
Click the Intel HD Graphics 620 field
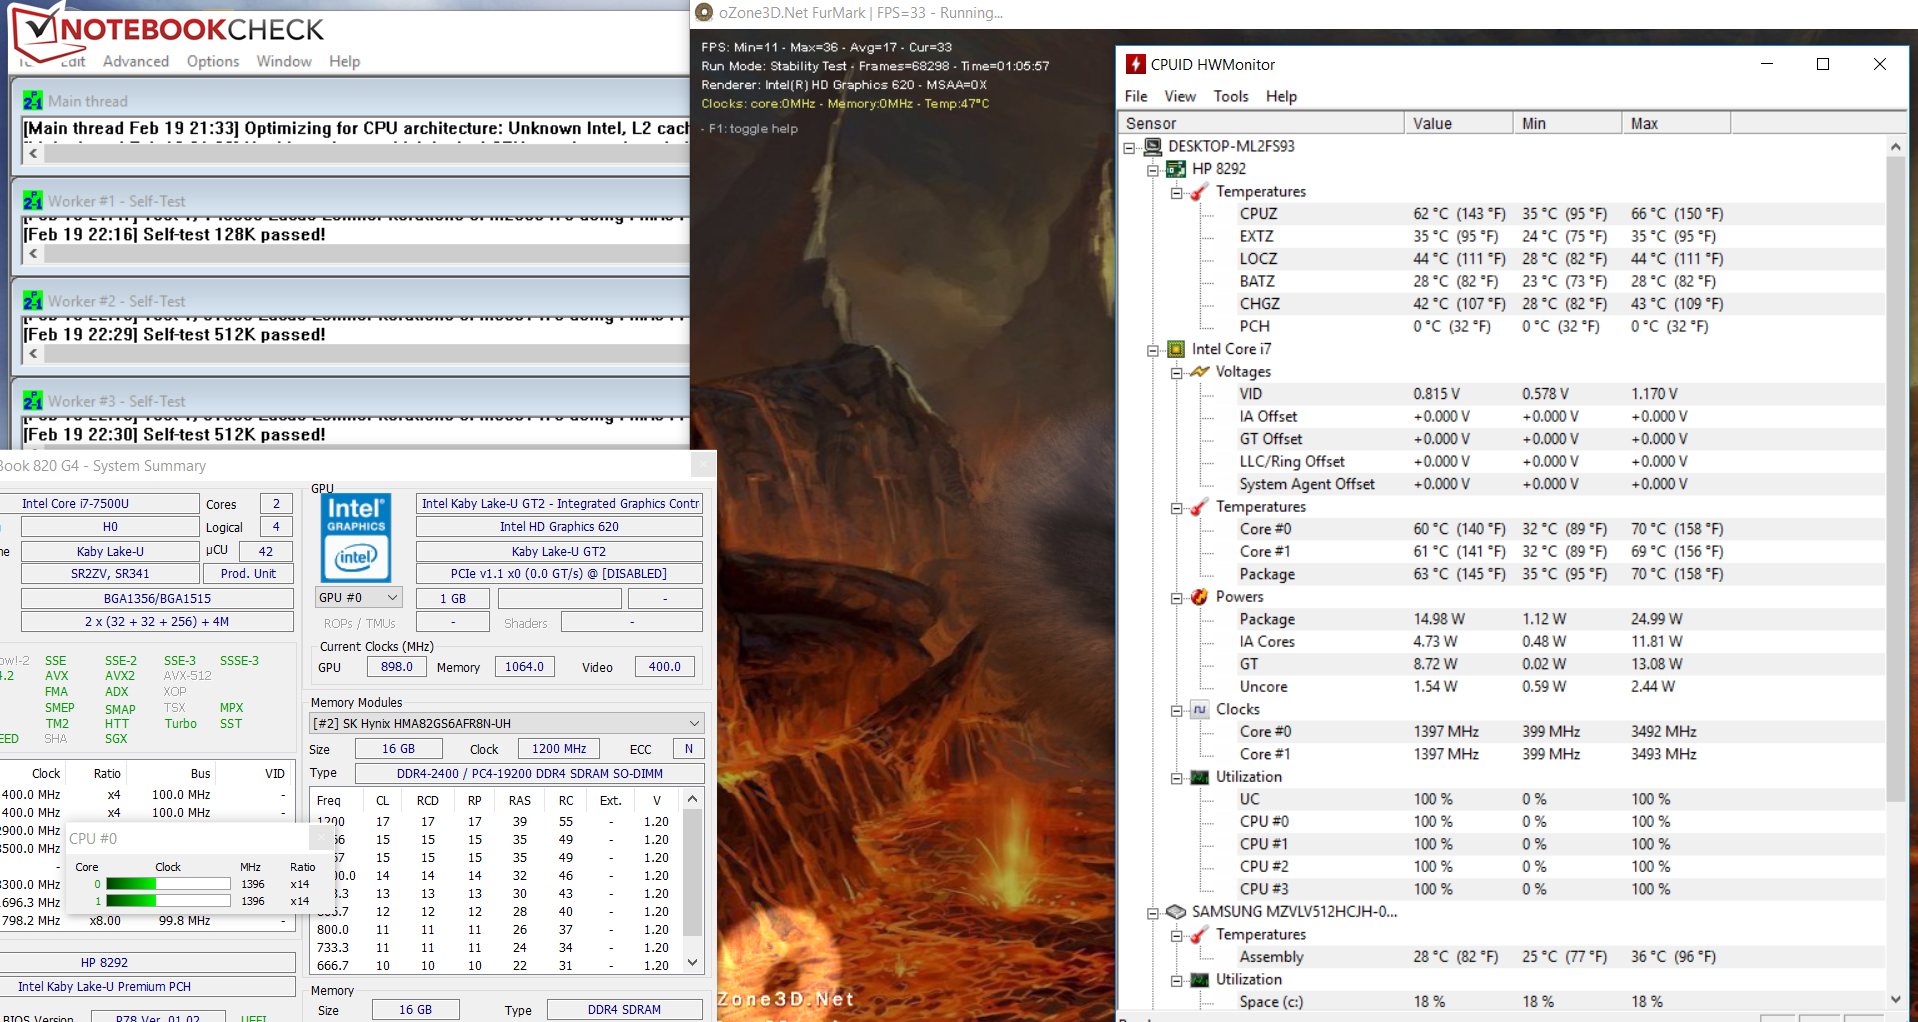click(559, 526)
